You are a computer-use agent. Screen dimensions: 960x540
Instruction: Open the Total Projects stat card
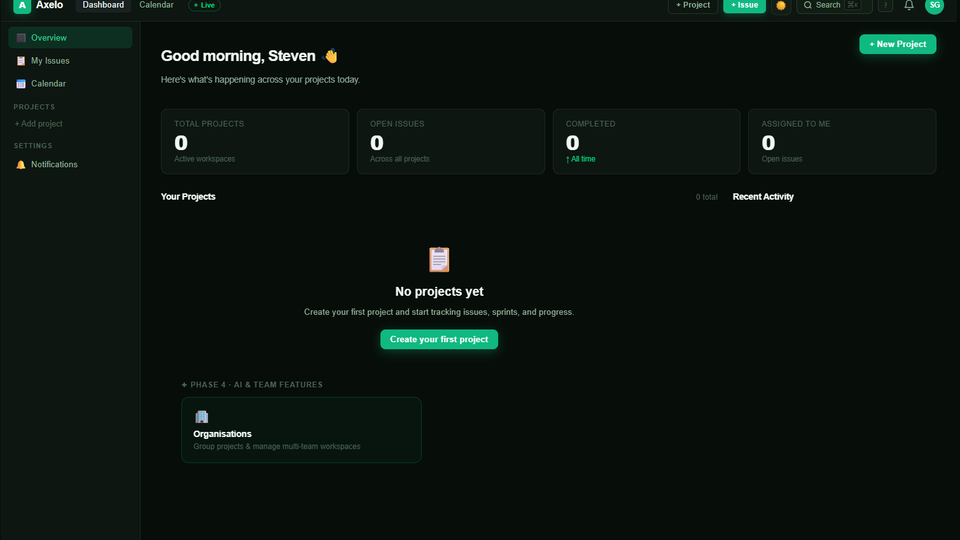point(252,141)
